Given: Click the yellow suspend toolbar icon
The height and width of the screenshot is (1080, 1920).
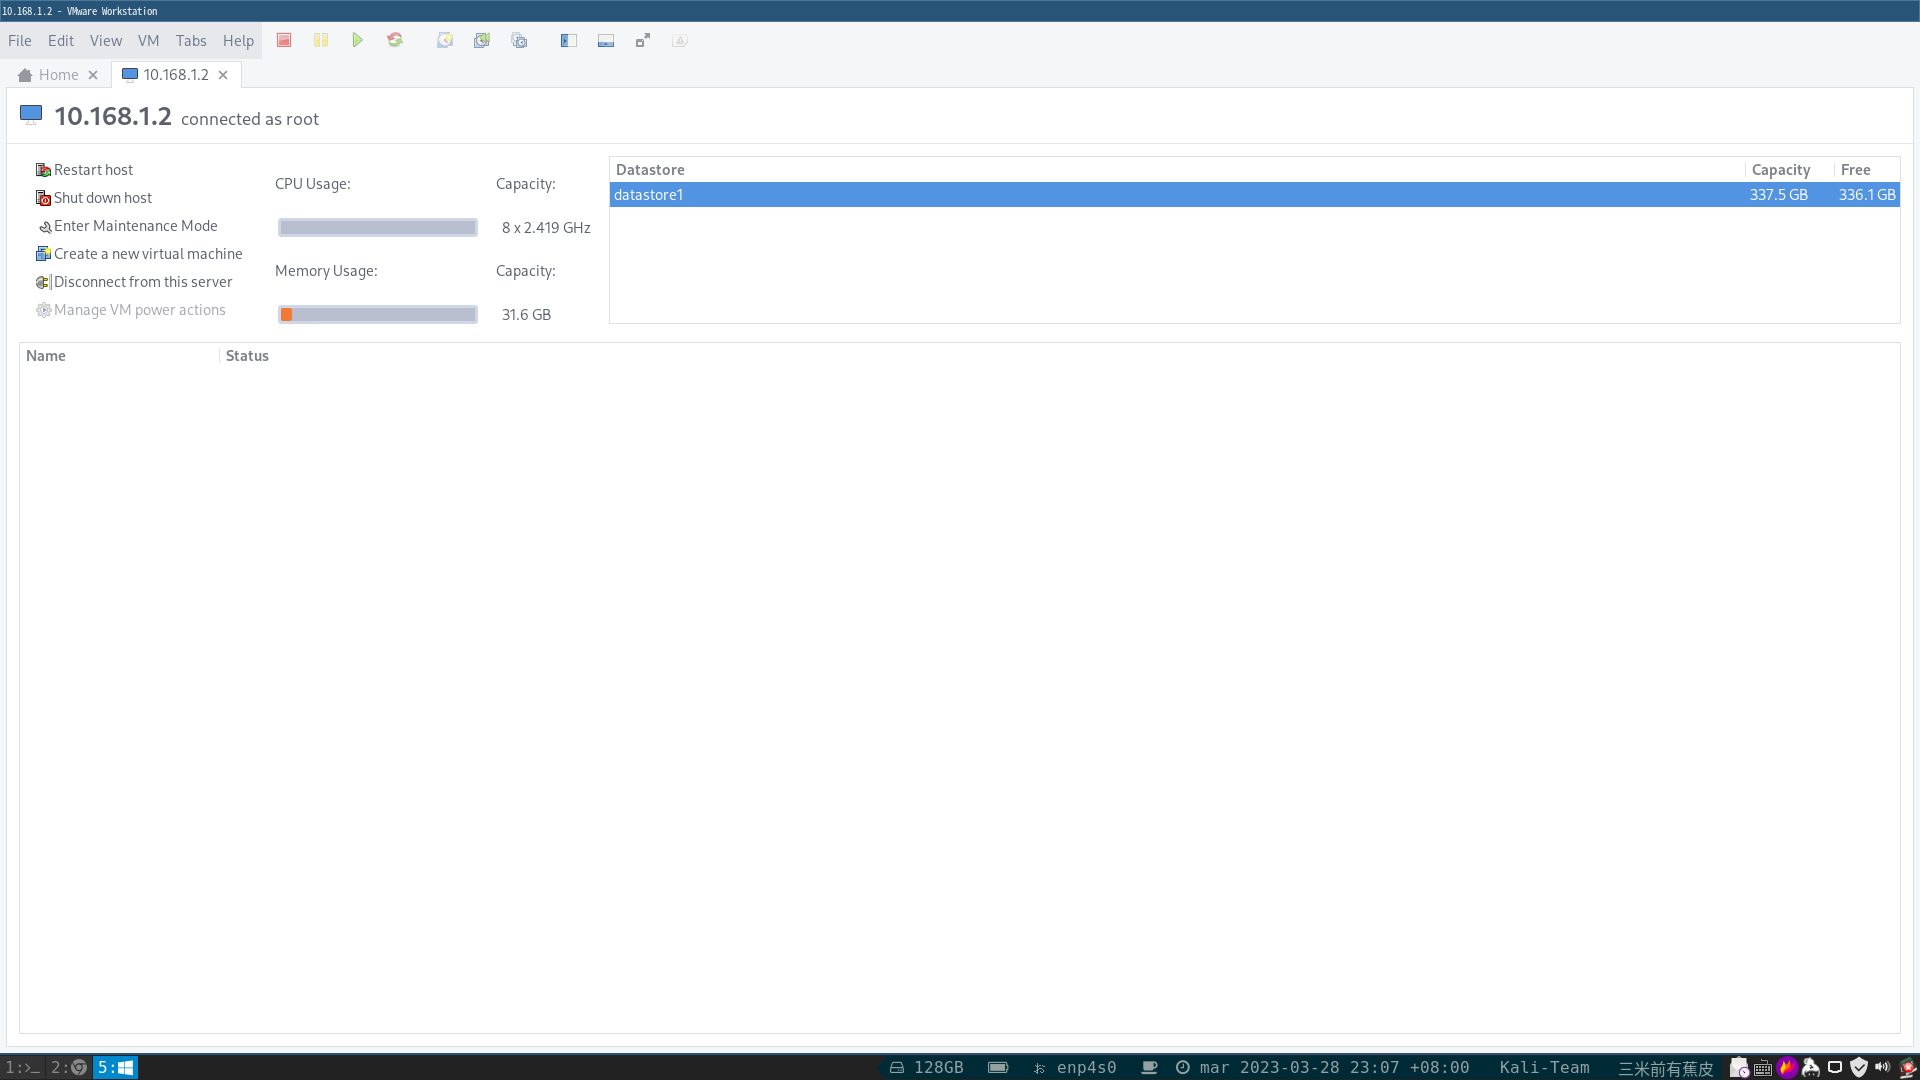Looking at the screenshot, I should tap(321, 41).
